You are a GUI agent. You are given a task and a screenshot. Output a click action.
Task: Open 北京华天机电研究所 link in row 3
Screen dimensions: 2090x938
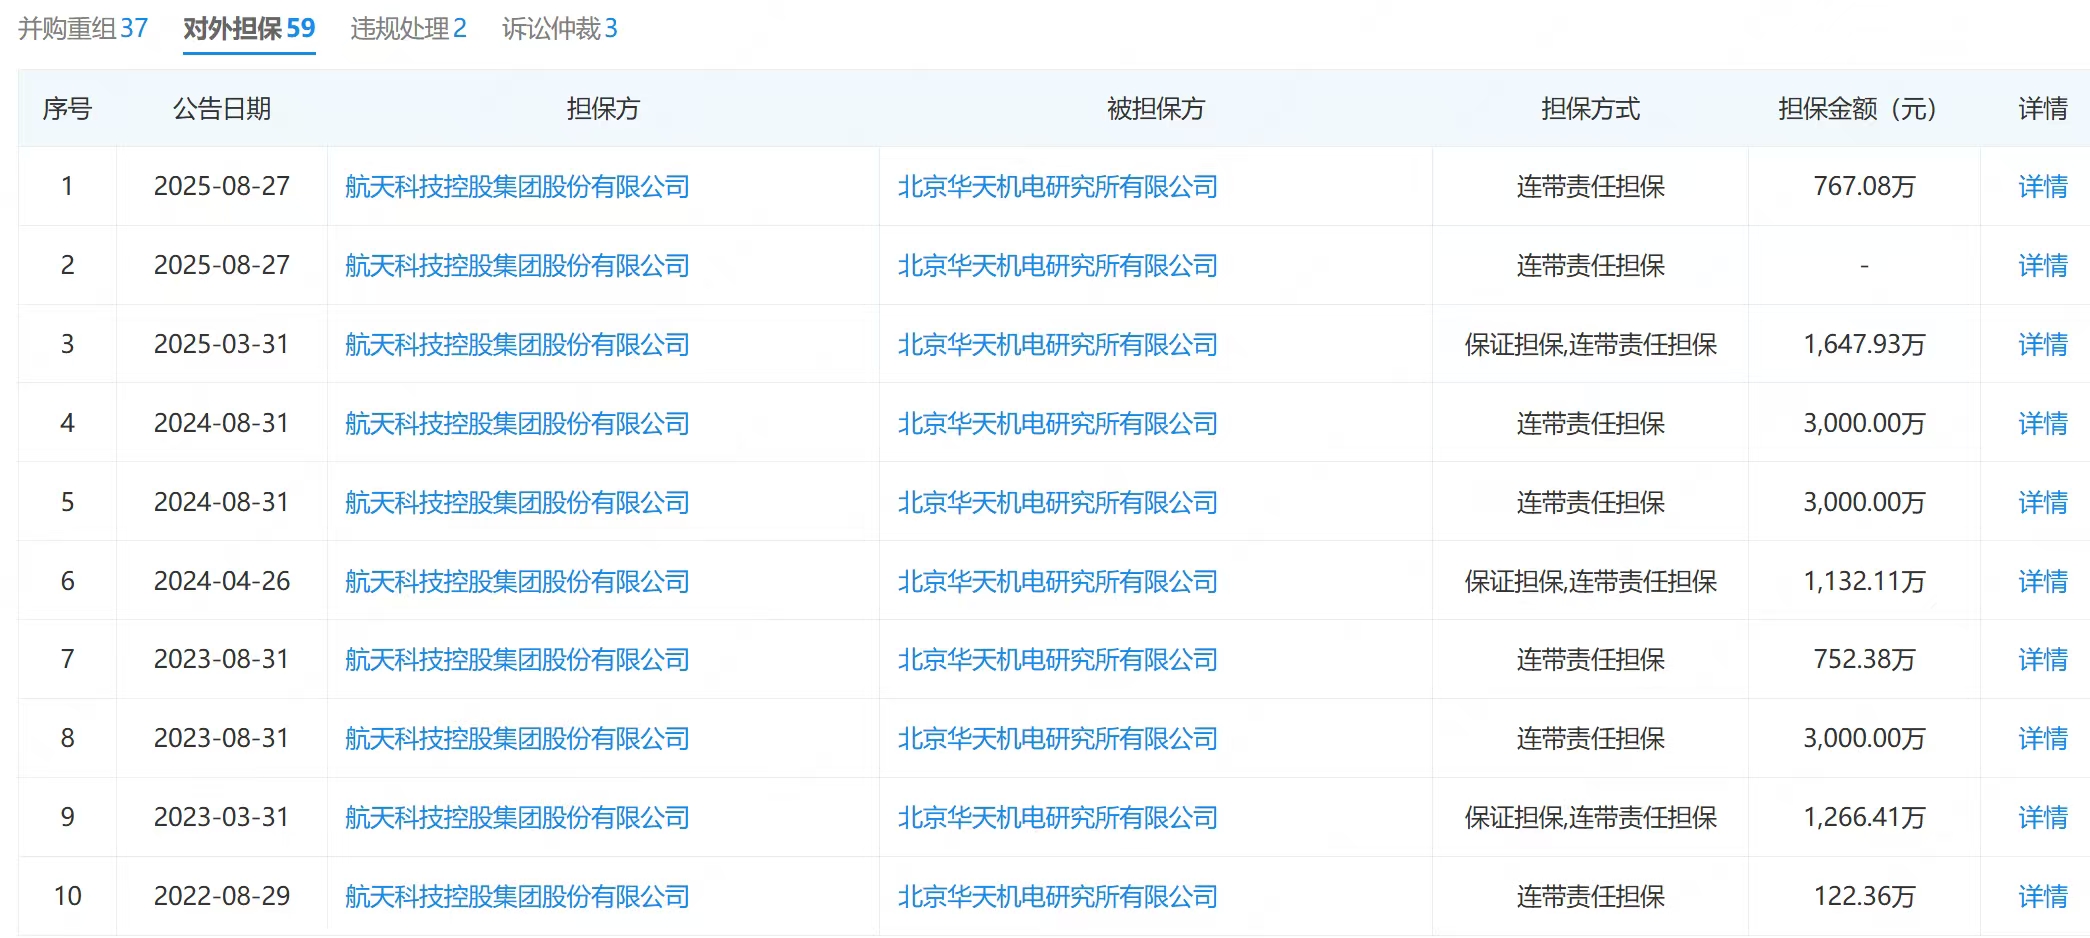(1057, 345)
